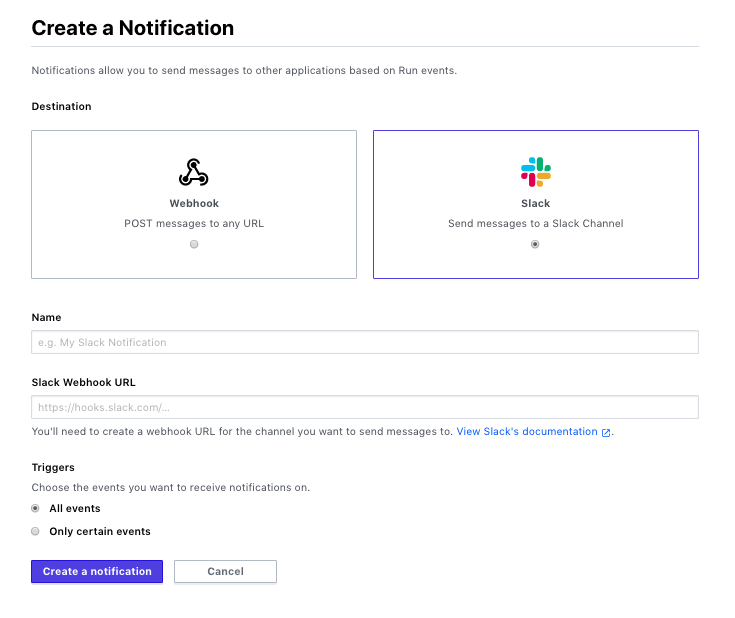Click the external-link icon after Slack's documentation
This screenshot has width=735, height=618.
(x=606, y=432)
